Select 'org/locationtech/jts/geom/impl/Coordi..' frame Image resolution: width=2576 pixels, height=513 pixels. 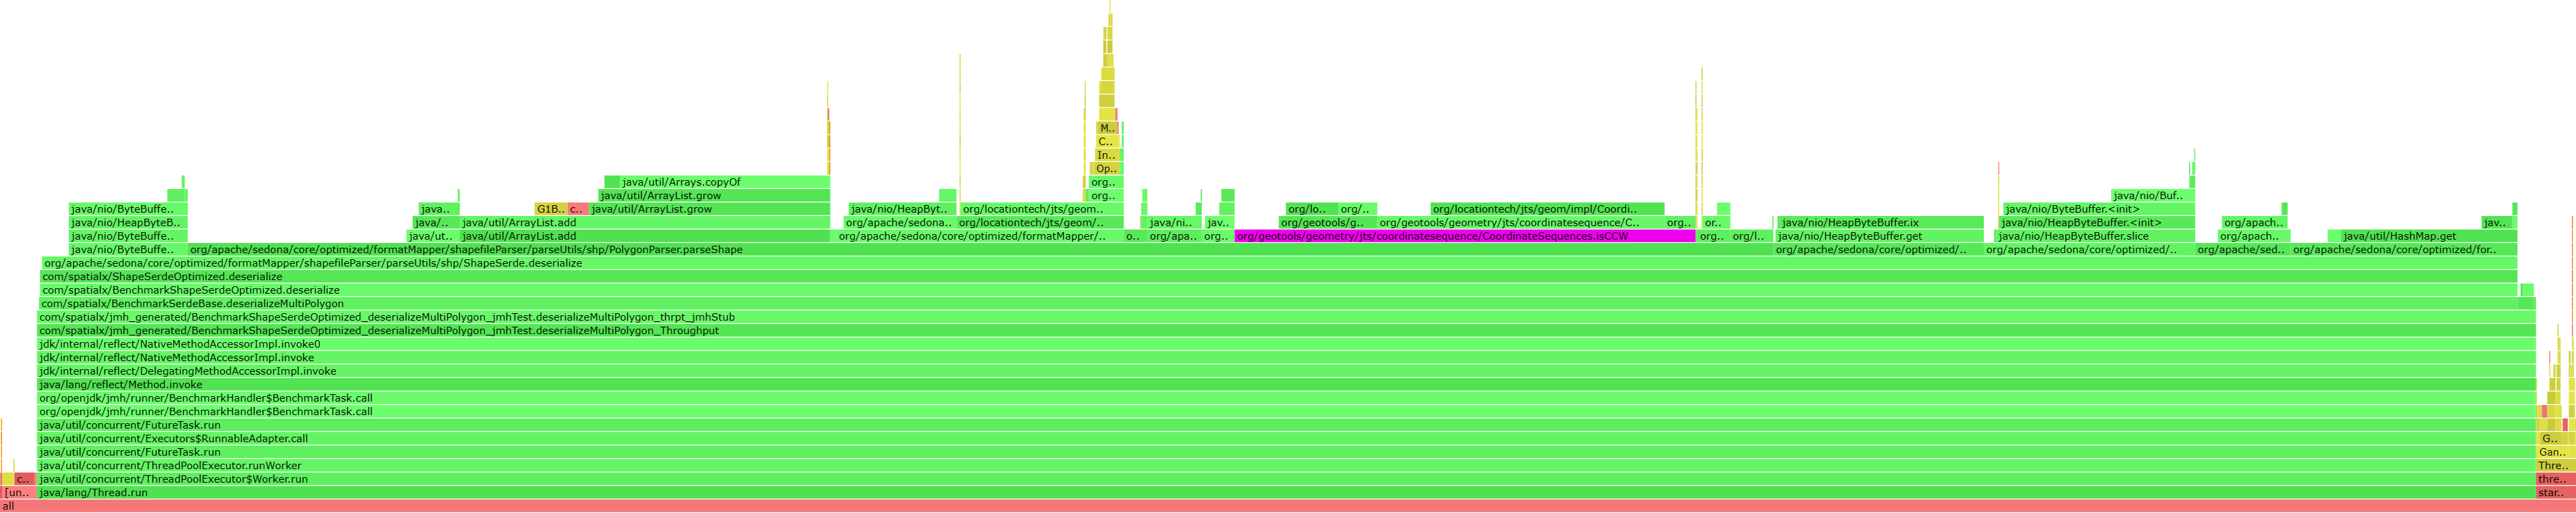click(1547, 209)
